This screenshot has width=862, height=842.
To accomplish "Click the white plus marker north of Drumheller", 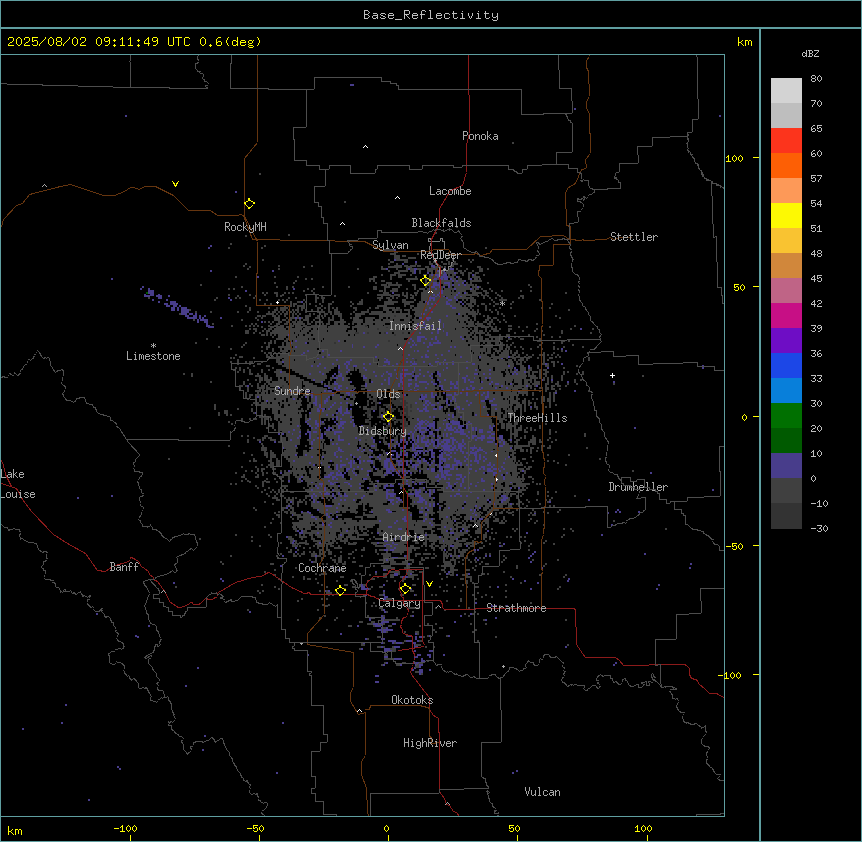I will pyautogui.click(x=612, y=375).
